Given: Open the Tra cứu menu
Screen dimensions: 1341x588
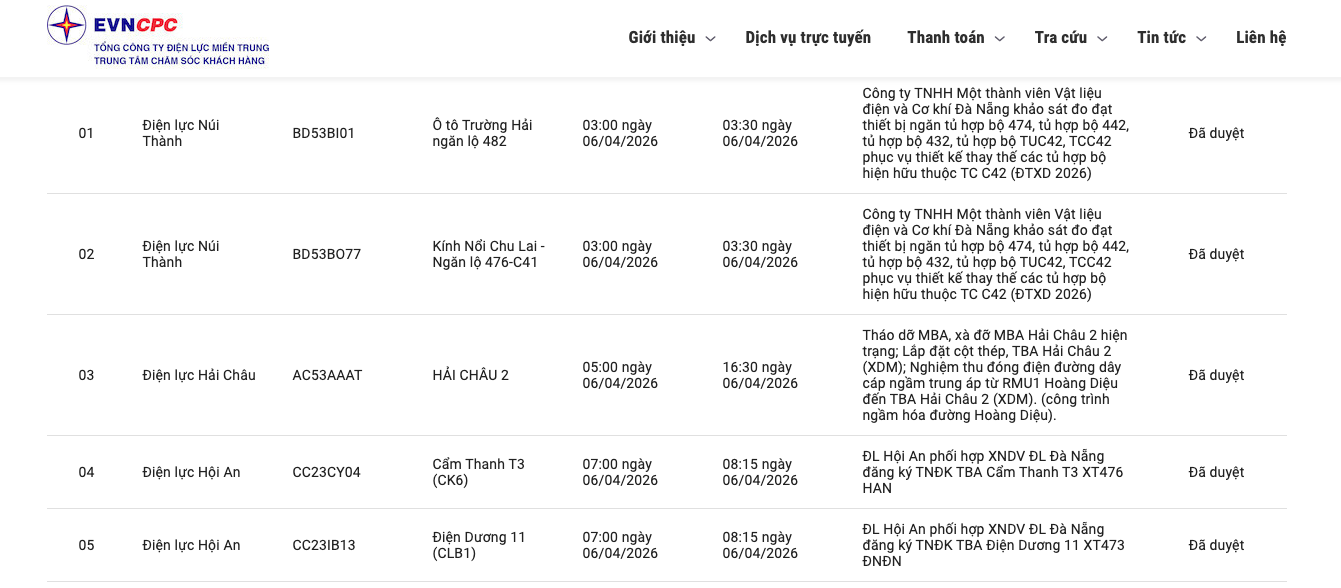Looking at the screenshot, I should point(1060,38).
